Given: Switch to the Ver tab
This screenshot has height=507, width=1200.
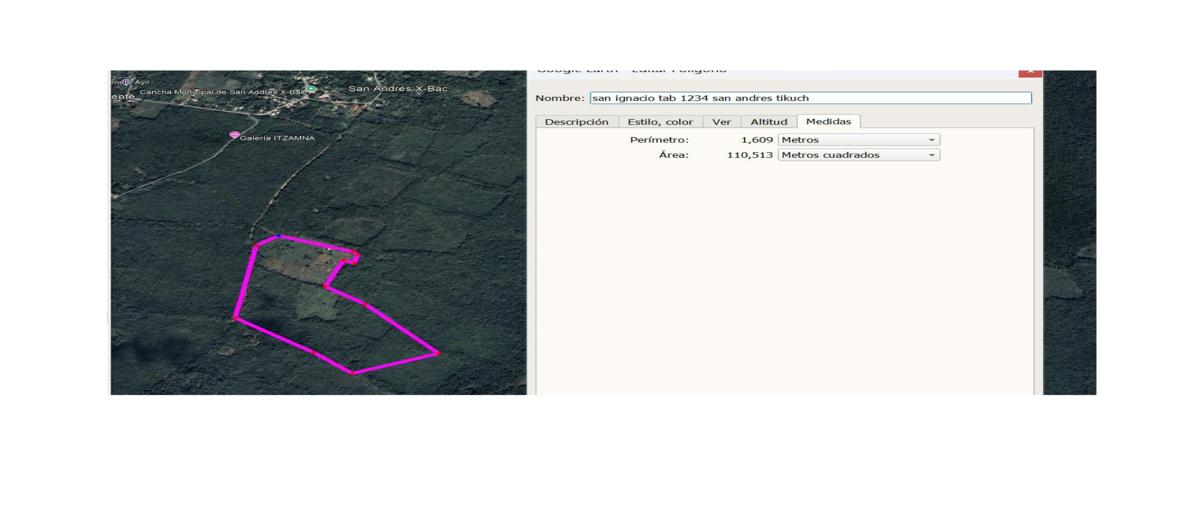Looking at the screenshot, I should [x=720, y=122].
